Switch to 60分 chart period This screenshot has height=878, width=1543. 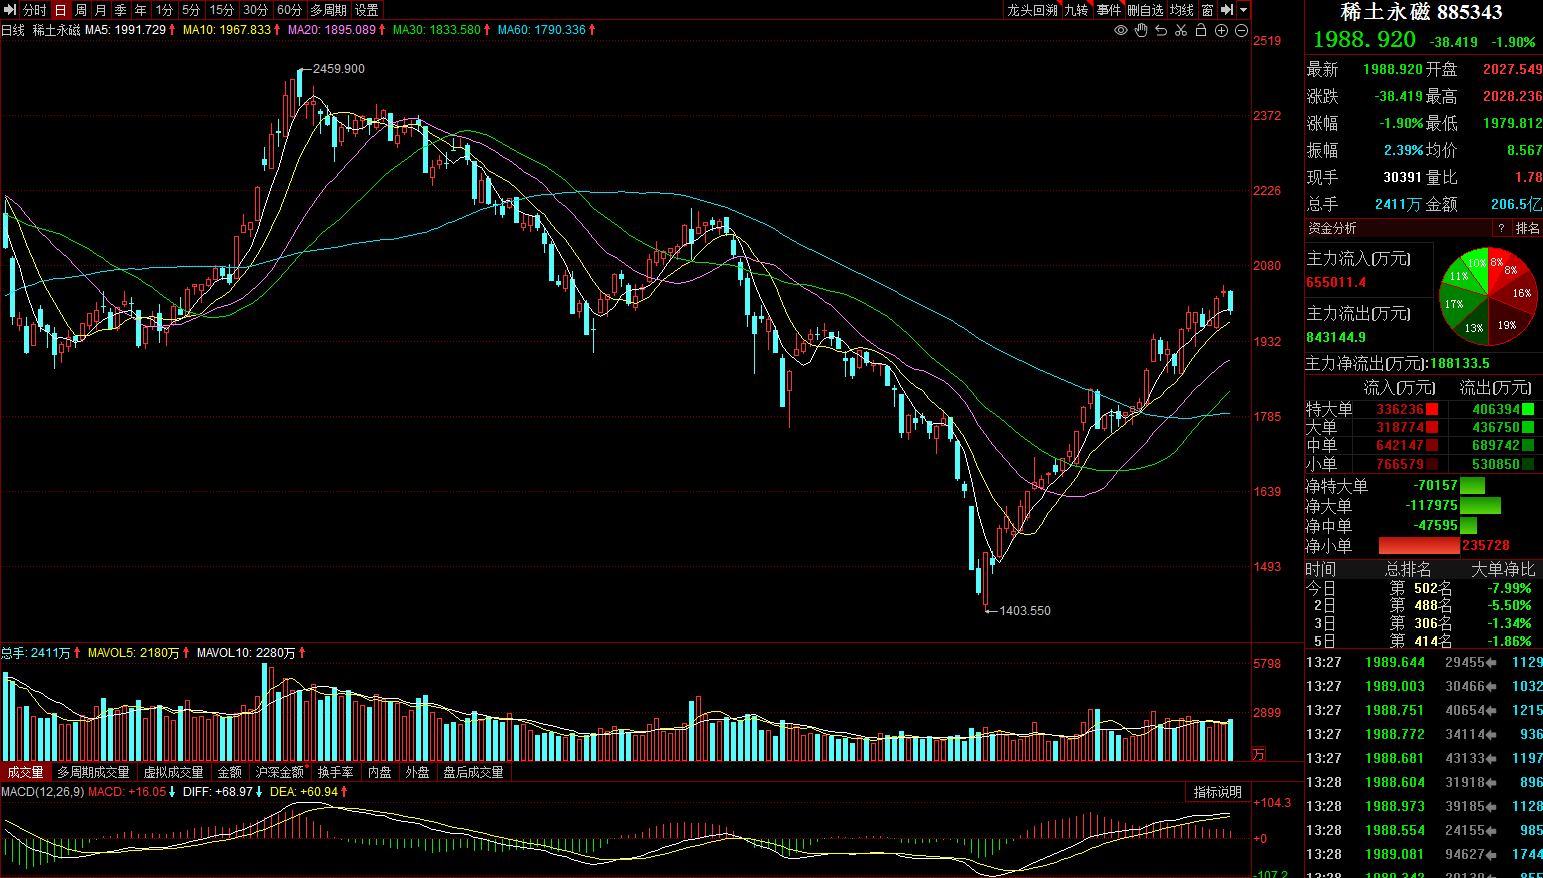click(x=290, y=10)
